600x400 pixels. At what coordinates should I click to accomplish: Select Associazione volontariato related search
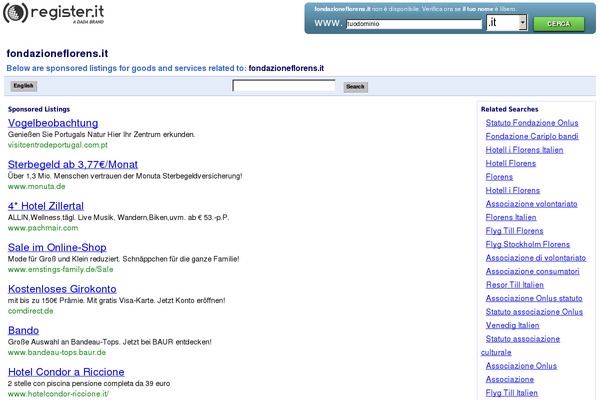pos(532,204)
